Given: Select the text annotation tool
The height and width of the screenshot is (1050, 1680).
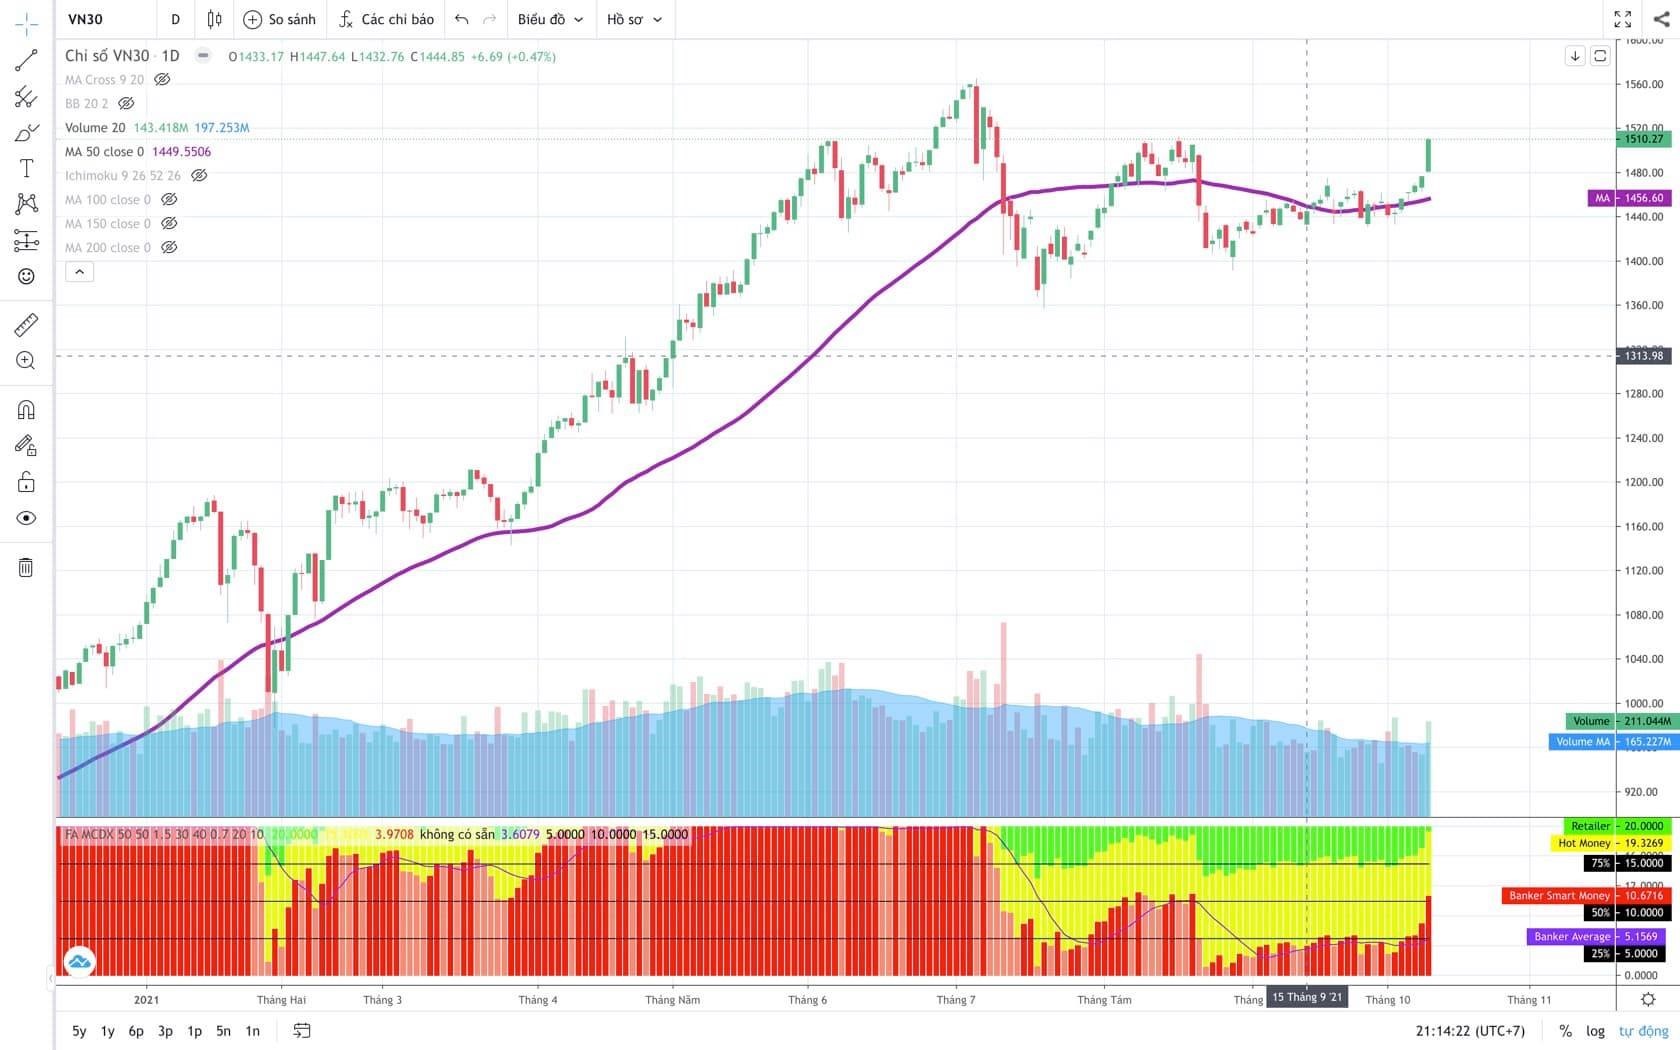Looking at the screenshot, I should pos(26,168).
